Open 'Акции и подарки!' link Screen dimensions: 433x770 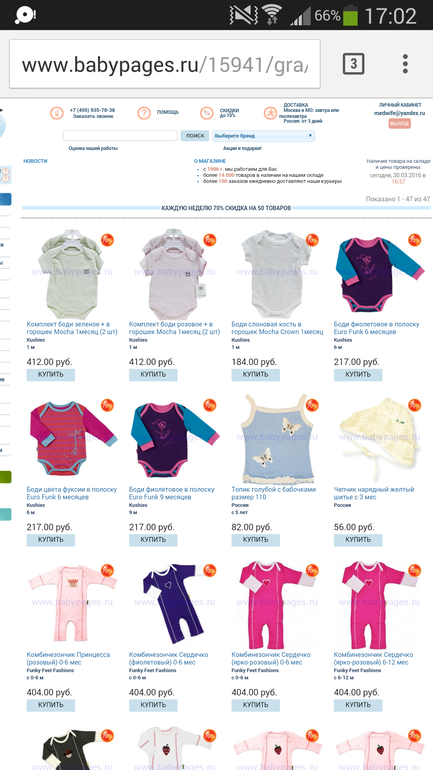point(242,148)
